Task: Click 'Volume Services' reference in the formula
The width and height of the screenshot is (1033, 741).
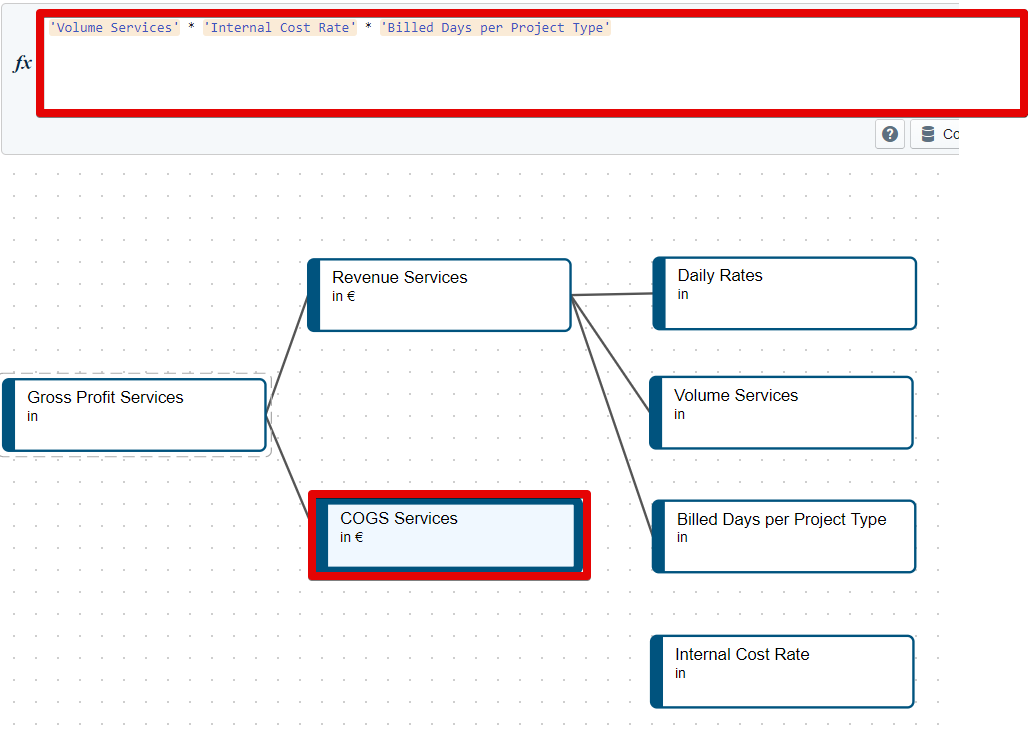Action: point(114,28)
